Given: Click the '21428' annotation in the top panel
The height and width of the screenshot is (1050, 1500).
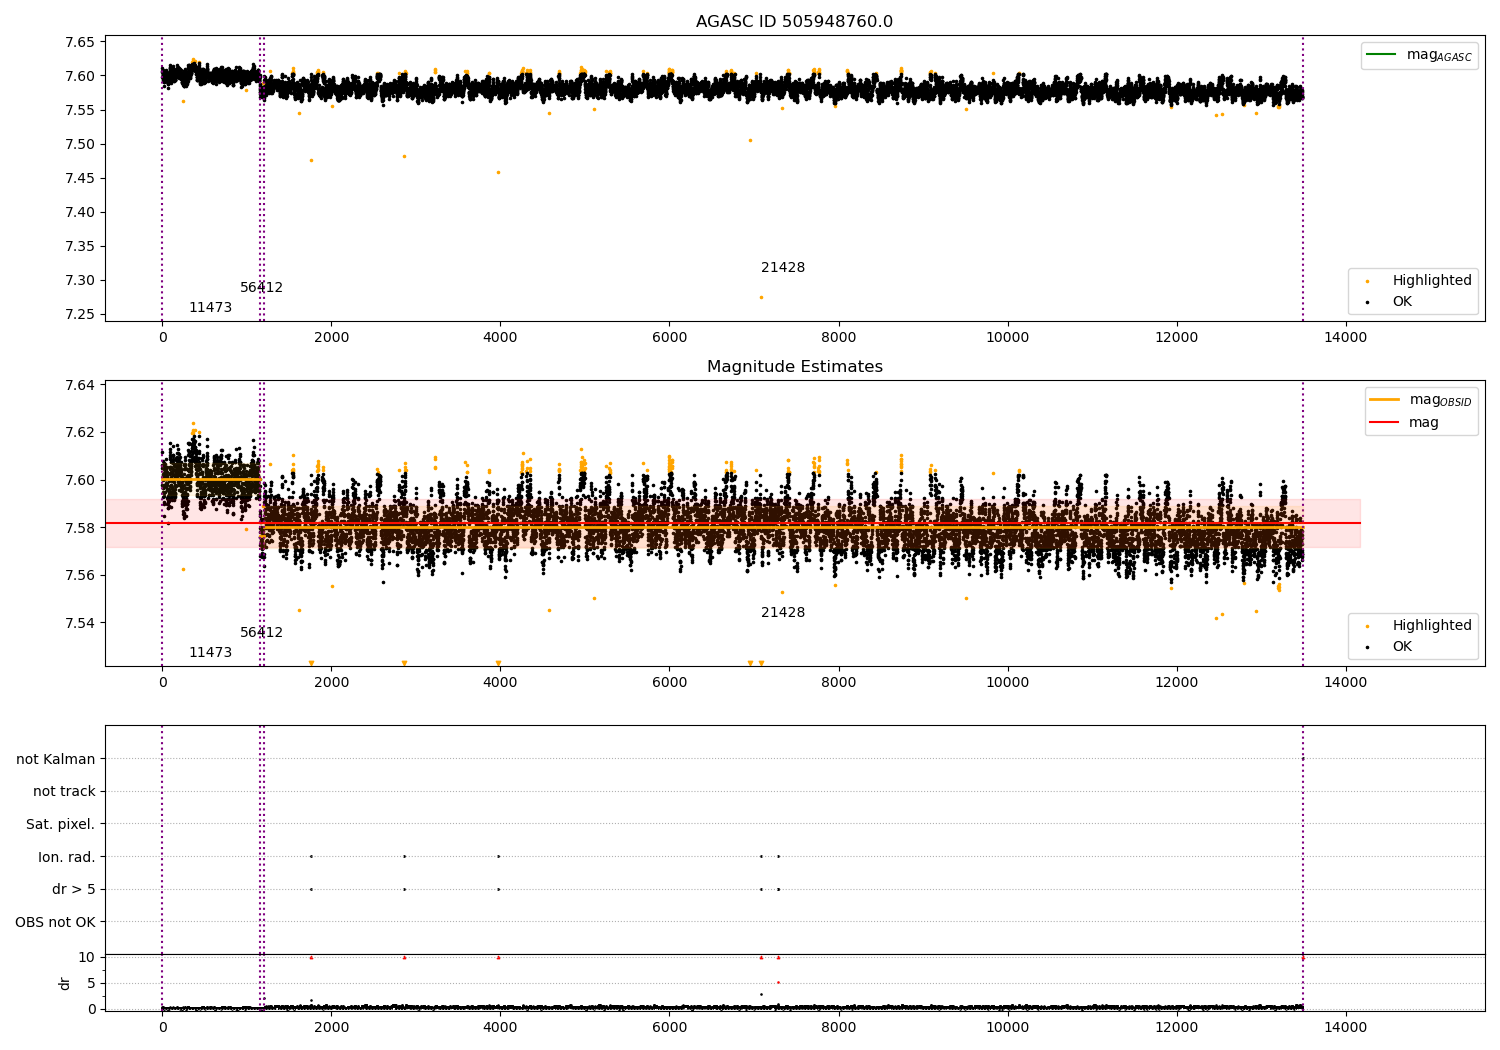Looking at the screenshot, I should [x=783, y=267].
